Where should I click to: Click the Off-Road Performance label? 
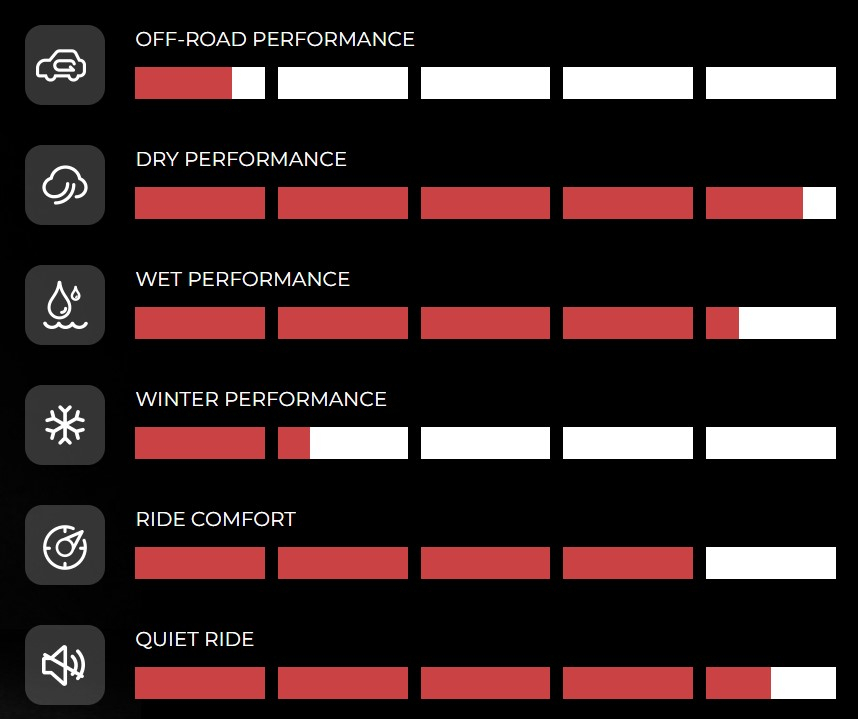[275, 40]
